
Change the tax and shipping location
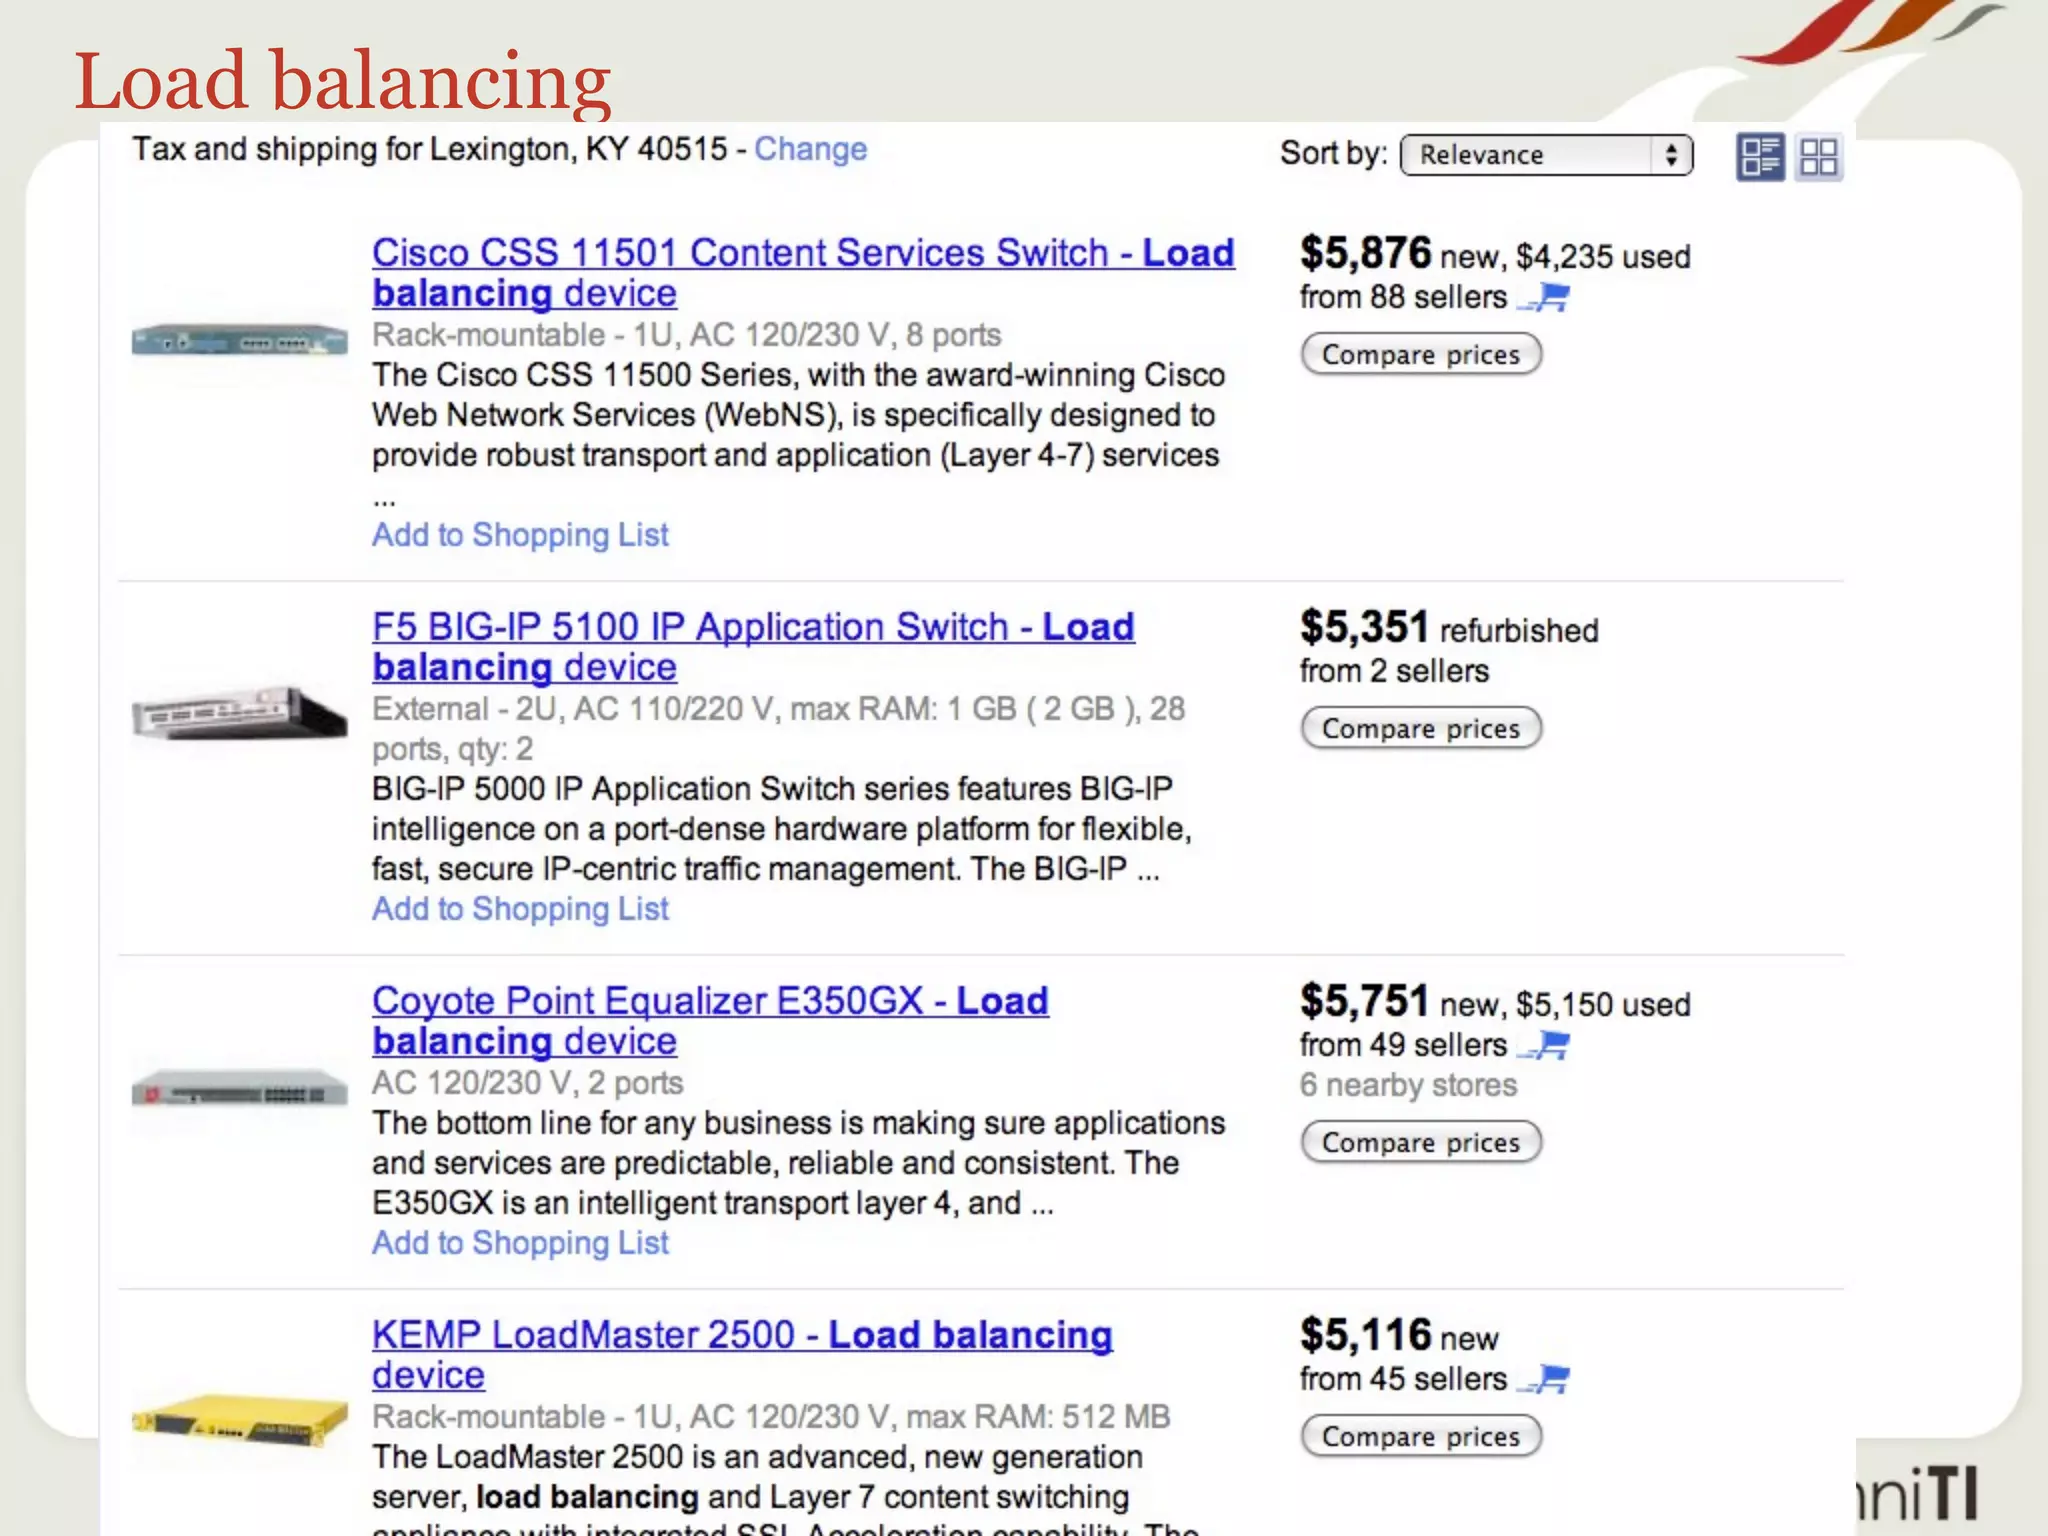pyautogui.click(x=810, y=149)
